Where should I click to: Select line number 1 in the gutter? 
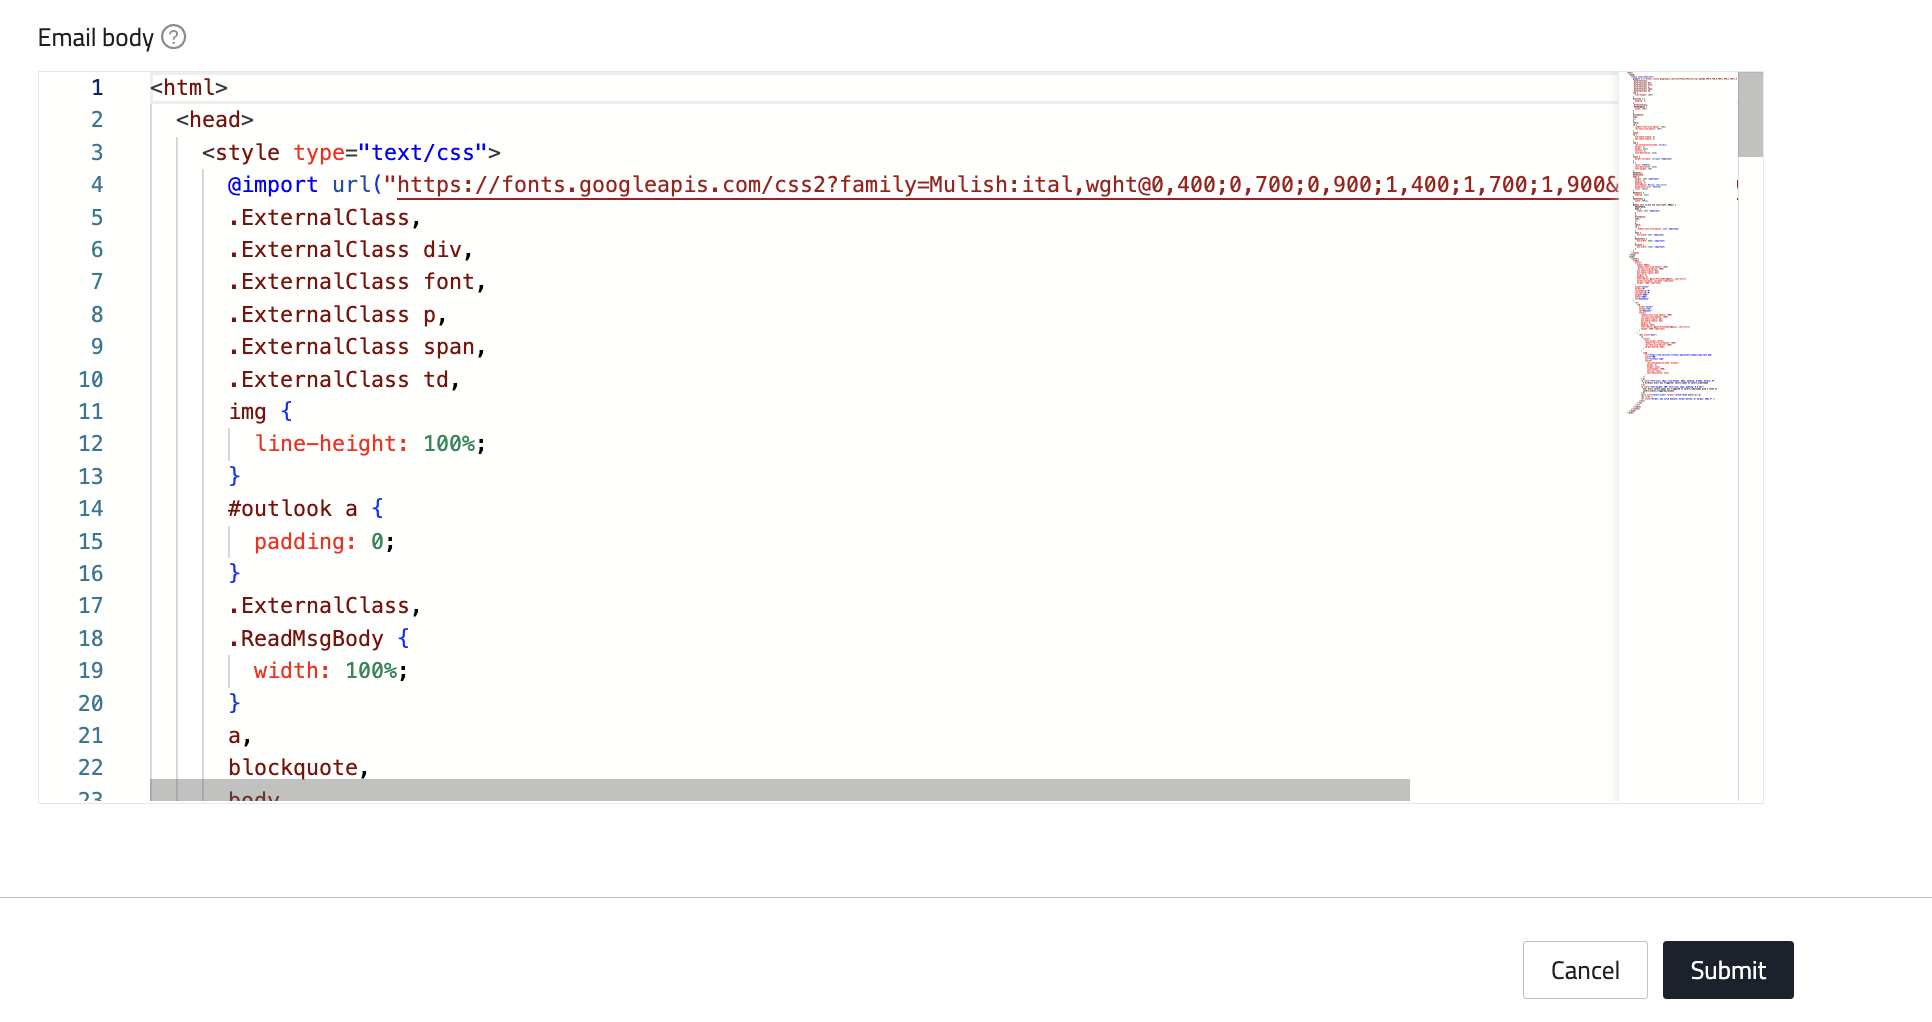[97, 88]
